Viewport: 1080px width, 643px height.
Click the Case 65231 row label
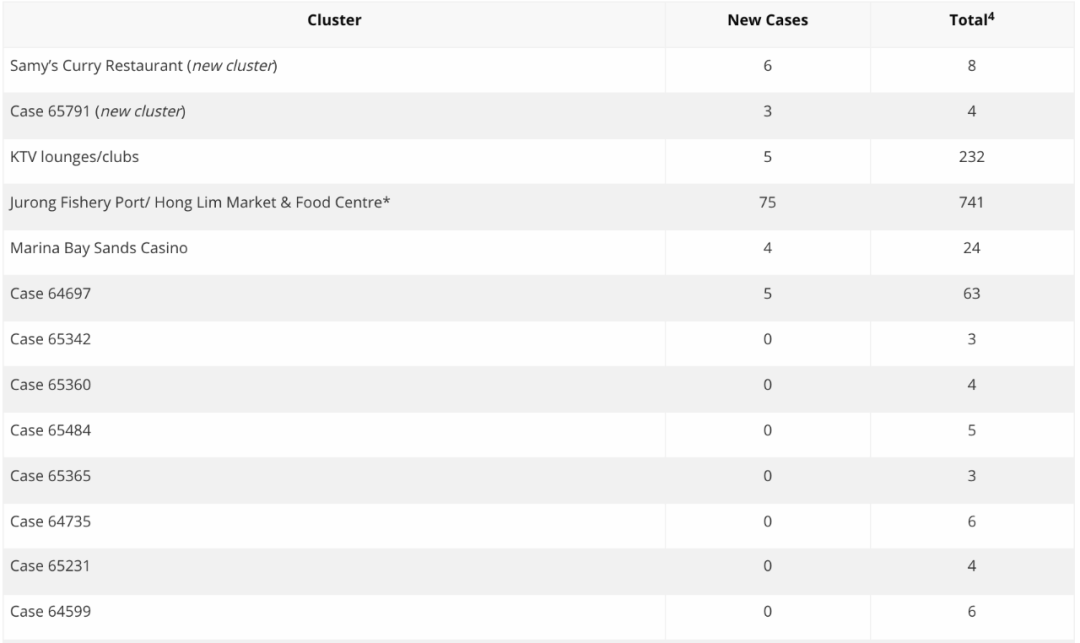click(x=50, y=566)
